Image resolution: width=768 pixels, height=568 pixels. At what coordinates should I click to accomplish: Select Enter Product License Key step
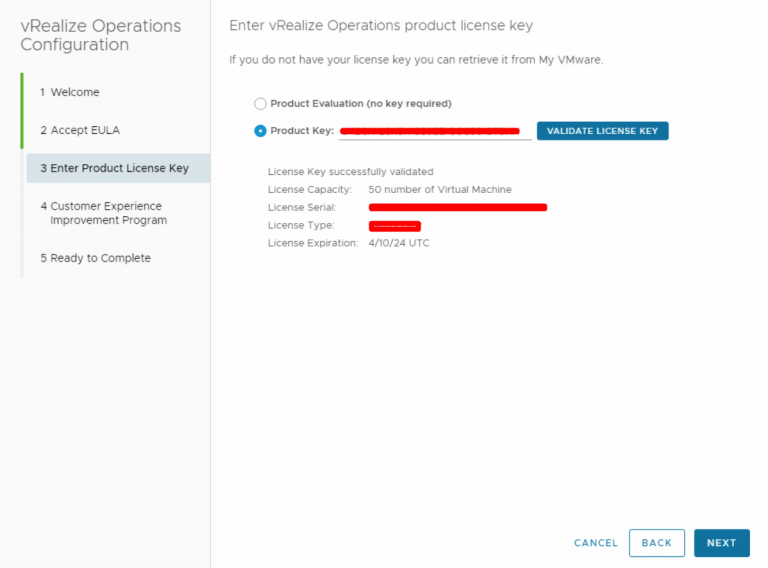pyautogui.click(x=114, y=168)
